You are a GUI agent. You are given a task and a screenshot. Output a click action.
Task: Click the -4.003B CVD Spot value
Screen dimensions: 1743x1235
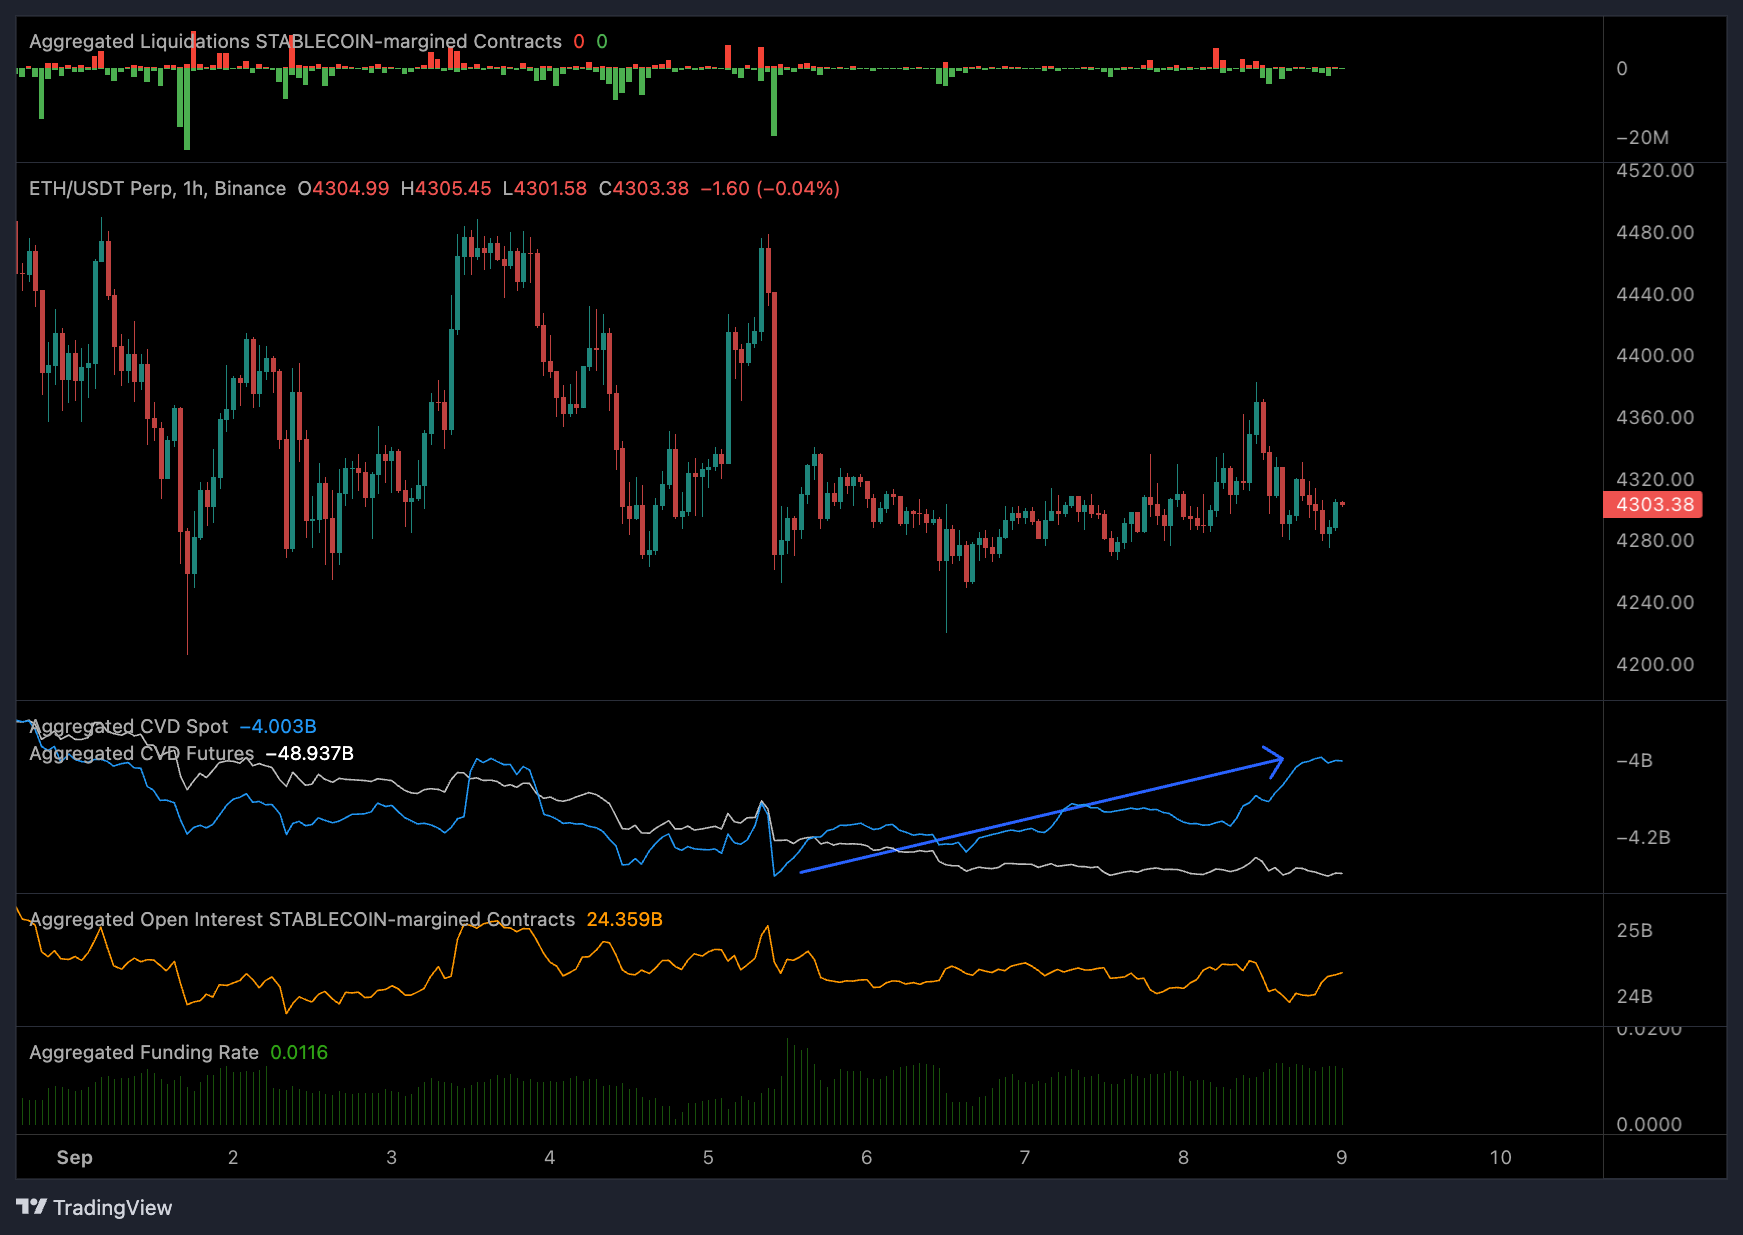278,727
